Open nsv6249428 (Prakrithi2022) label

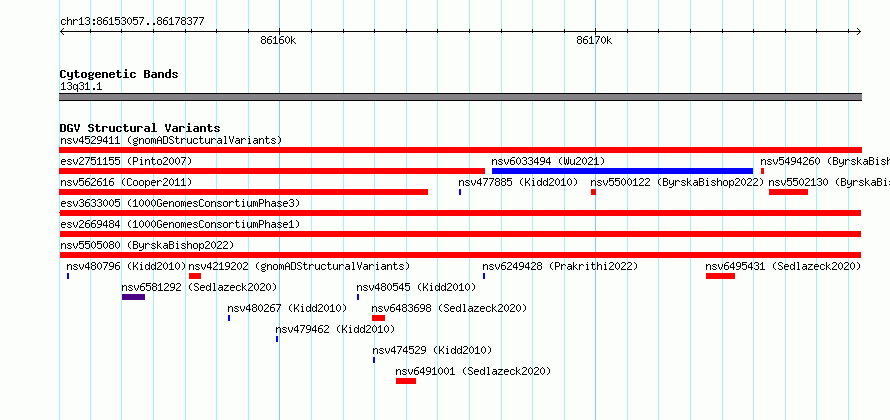(560, 267)
